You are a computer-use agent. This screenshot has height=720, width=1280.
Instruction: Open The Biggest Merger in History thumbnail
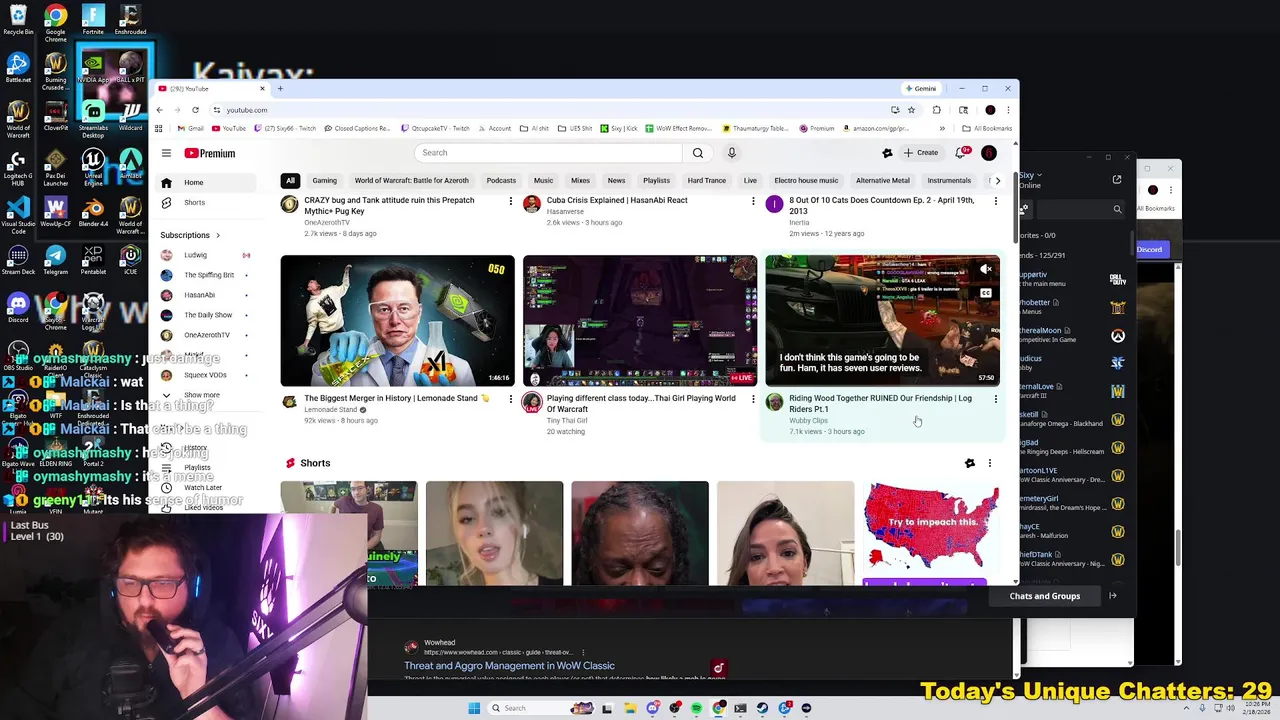click(397, 321)
